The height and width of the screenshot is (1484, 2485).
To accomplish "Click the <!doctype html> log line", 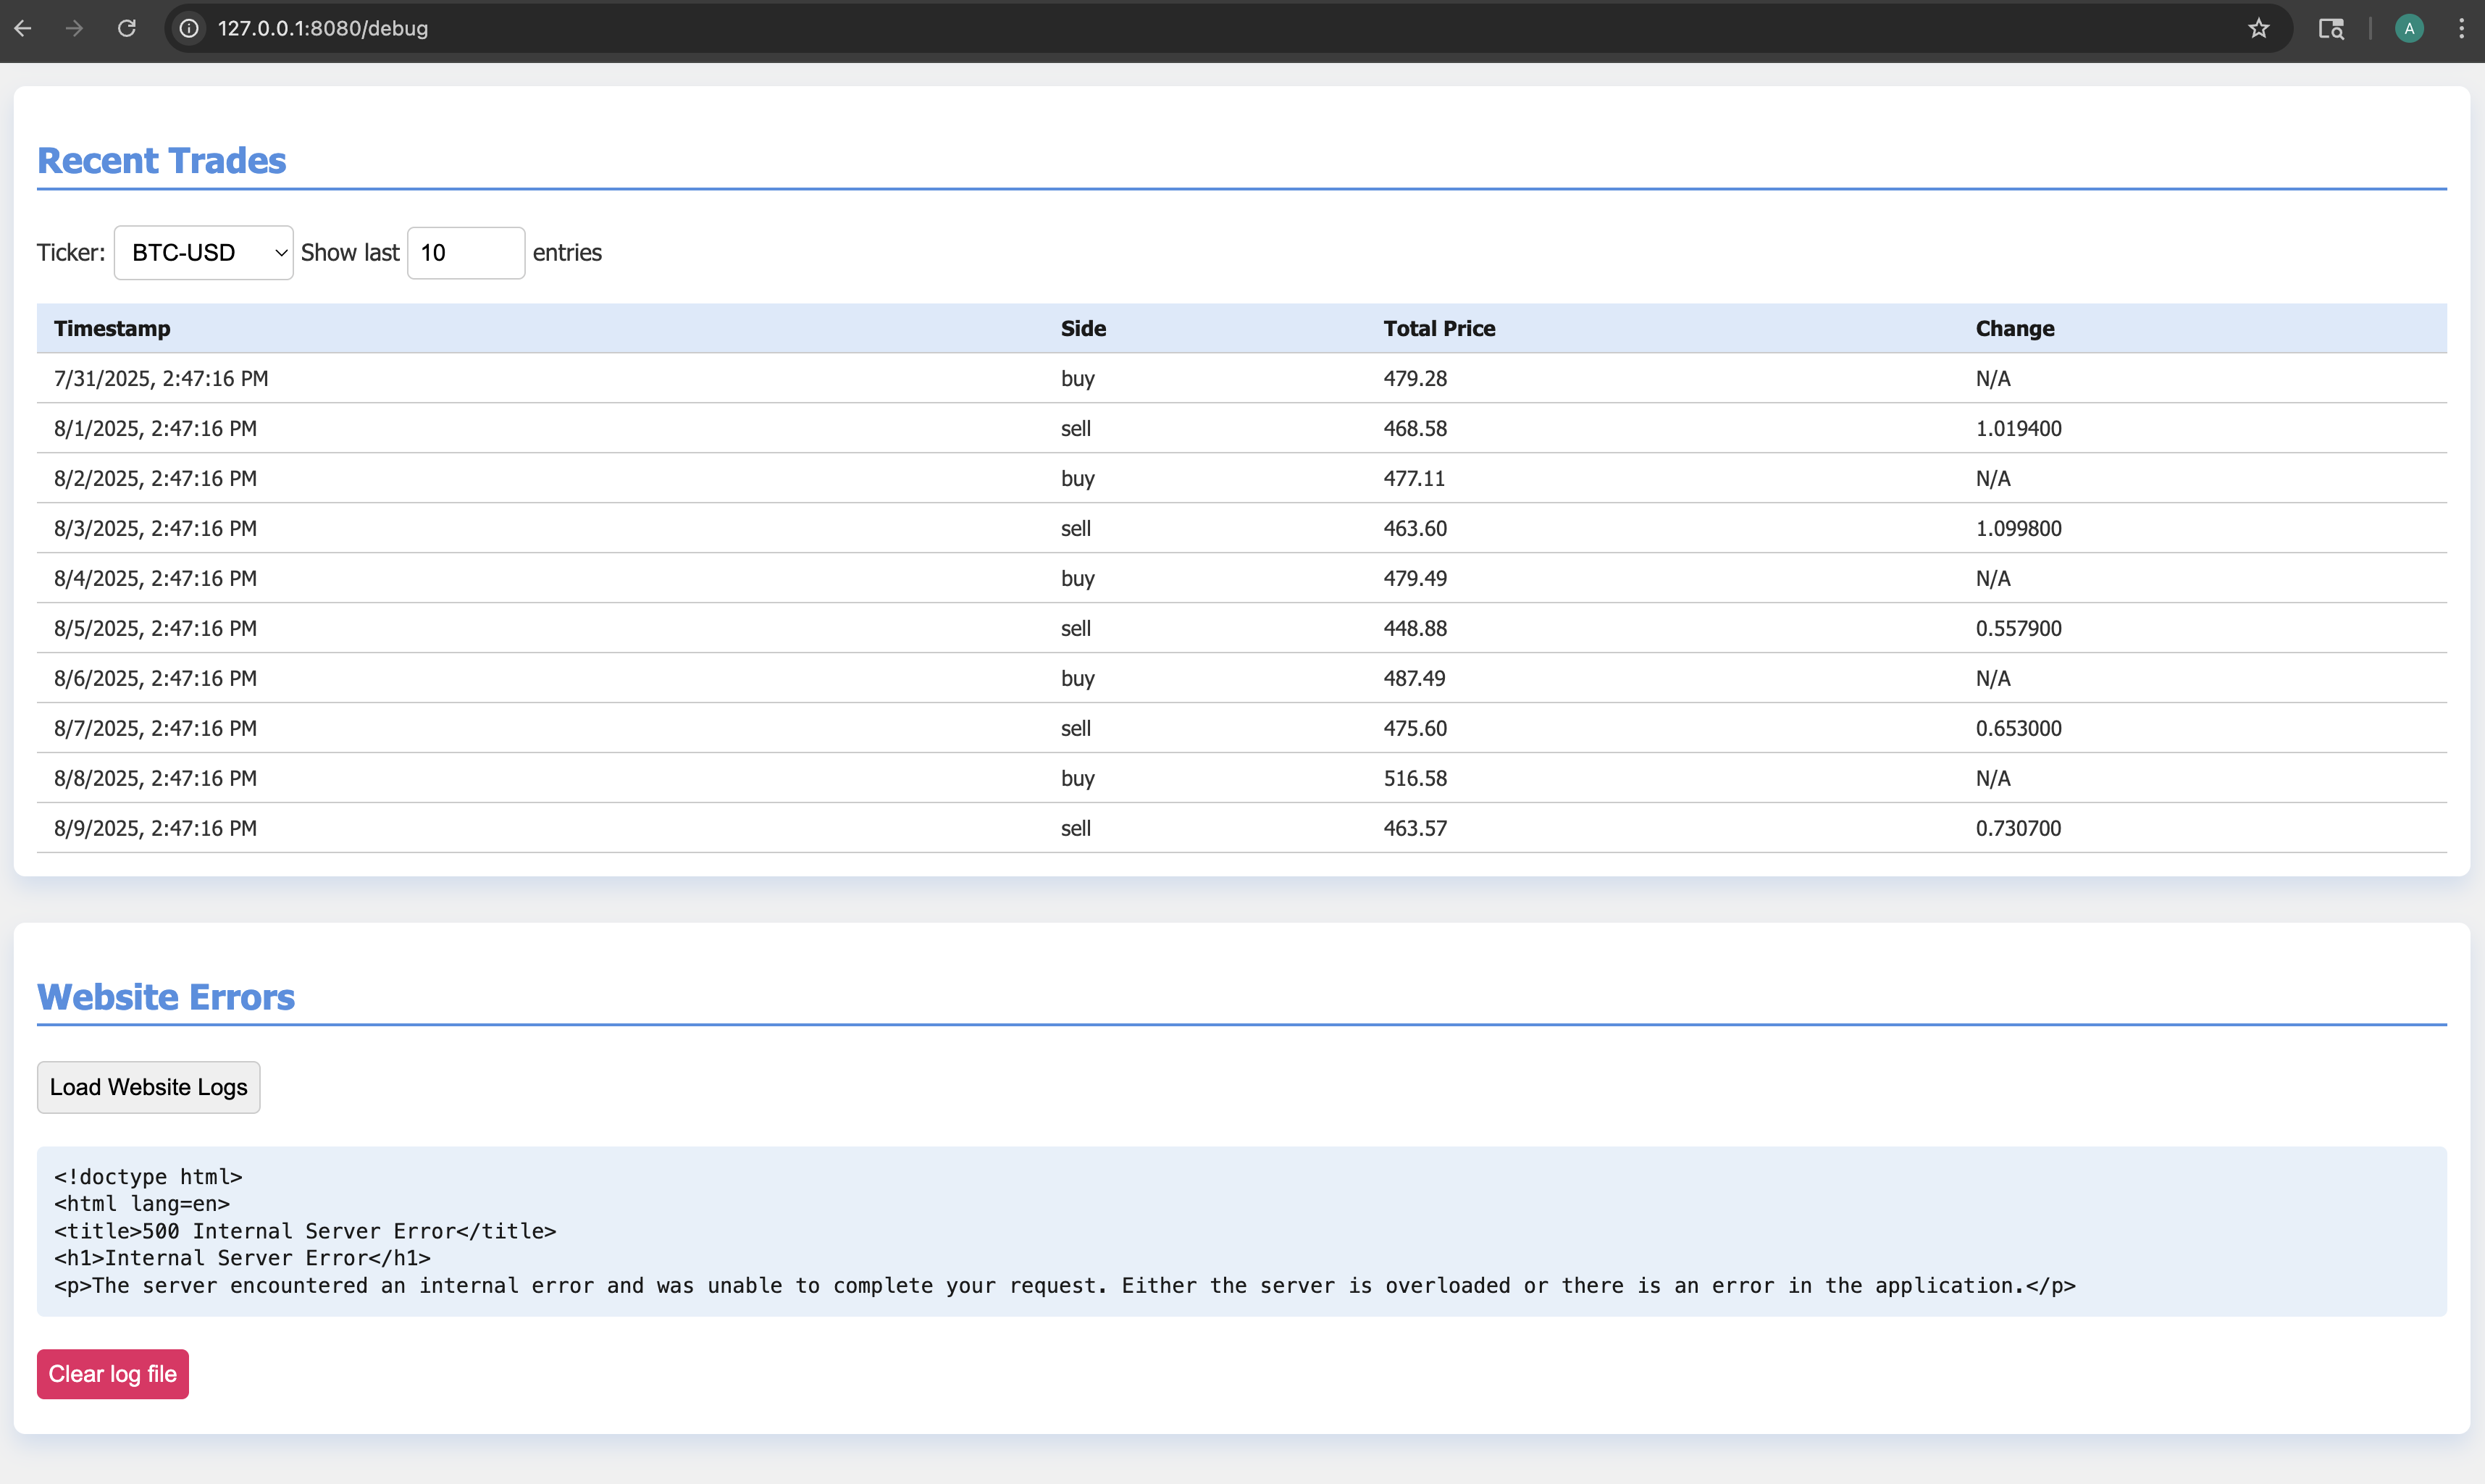I will (148, 1177).
